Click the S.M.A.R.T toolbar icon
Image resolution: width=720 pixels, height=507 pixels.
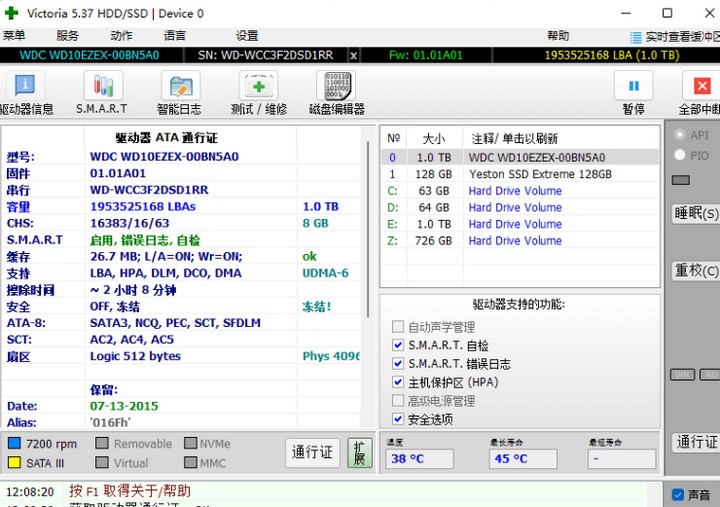[102, 86]
